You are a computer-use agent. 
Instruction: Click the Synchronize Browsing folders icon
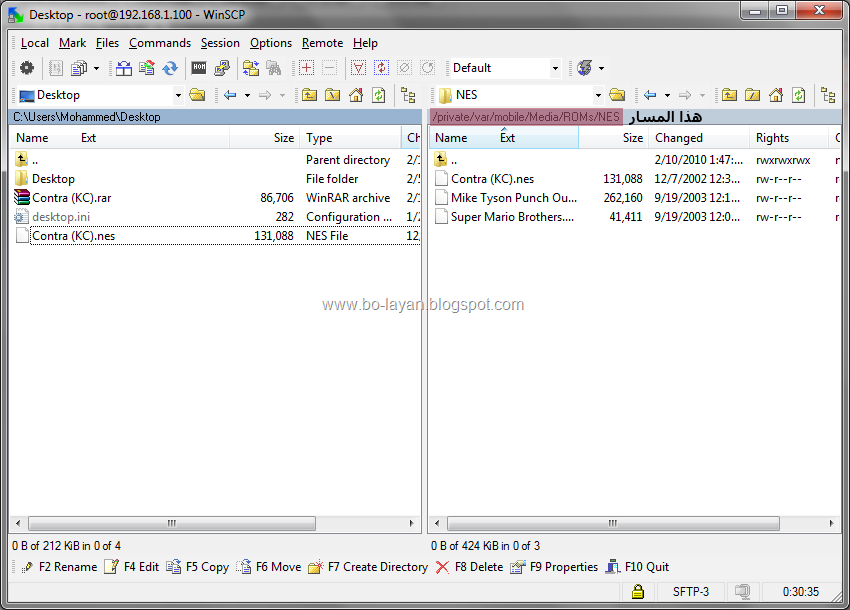tap(250, 68)
